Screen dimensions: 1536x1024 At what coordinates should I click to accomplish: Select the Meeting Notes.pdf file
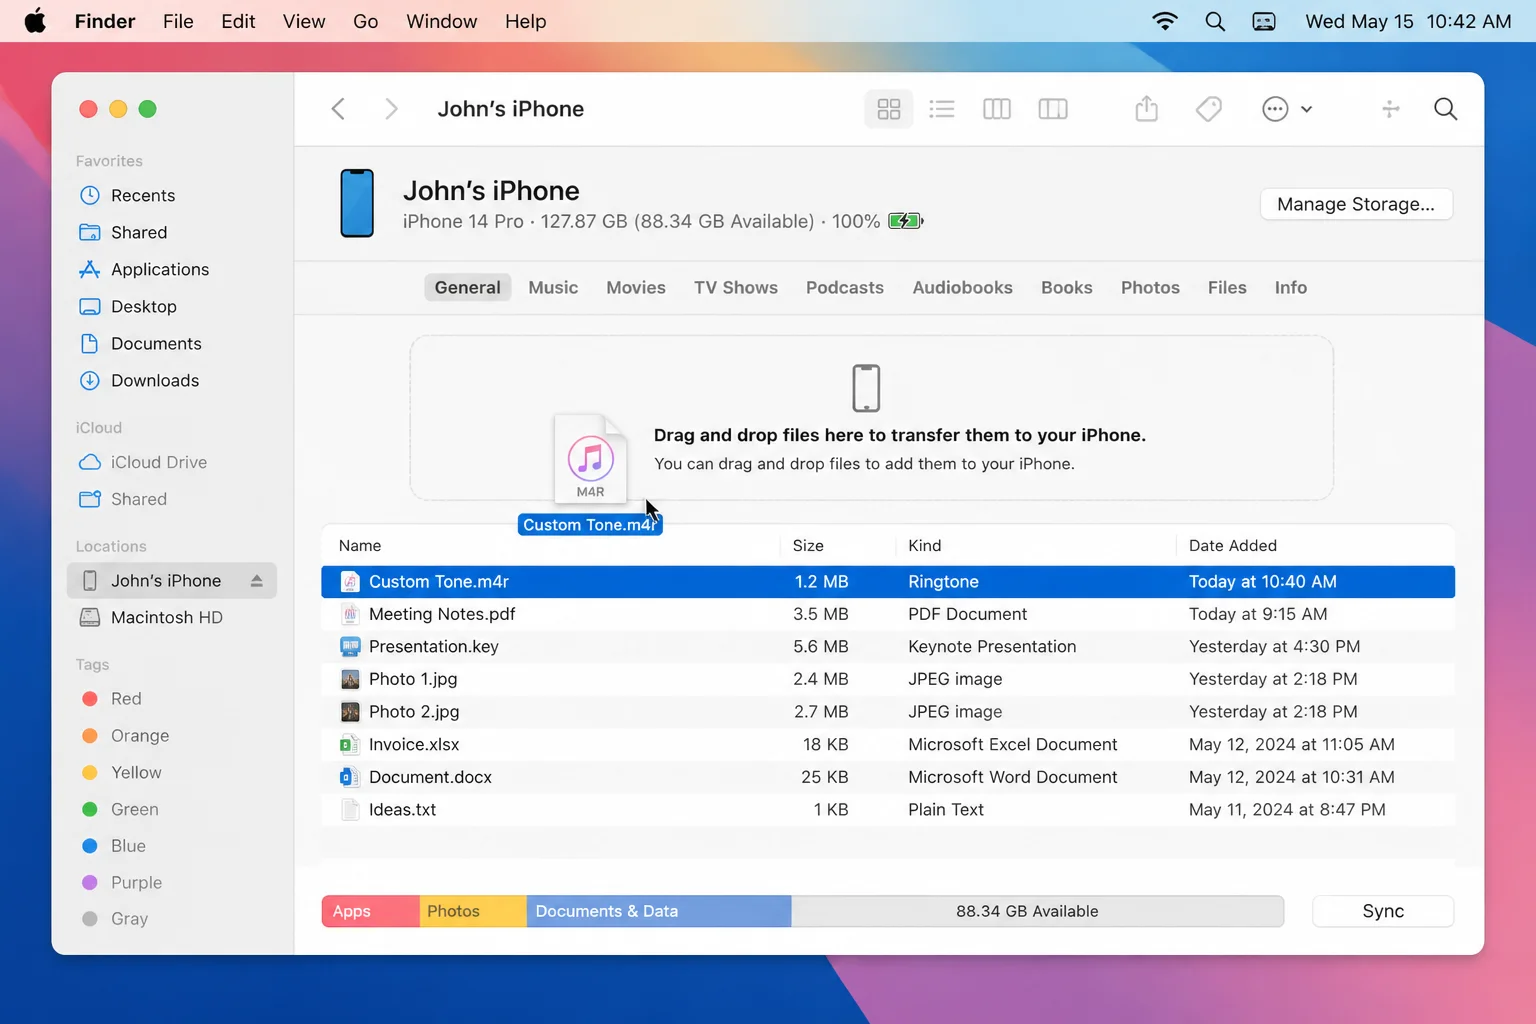click(x=888, y=614)
